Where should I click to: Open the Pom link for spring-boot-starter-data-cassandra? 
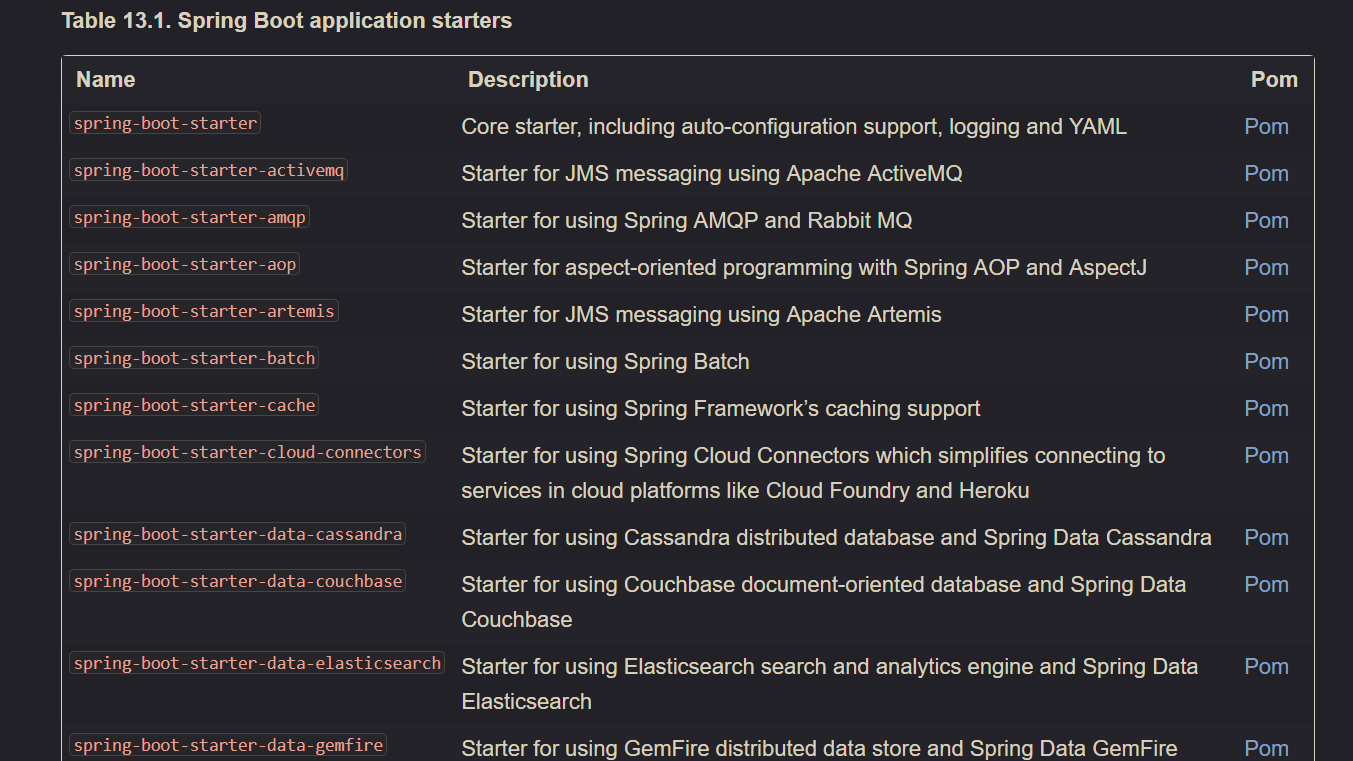click(1266, 538)
